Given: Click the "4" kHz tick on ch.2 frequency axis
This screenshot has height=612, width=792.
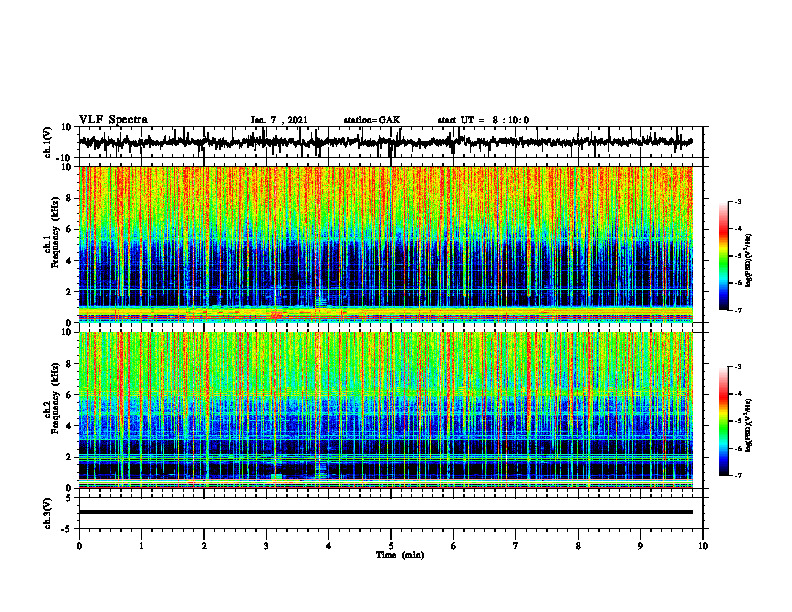Looking at the screenshot, I should [x=69, y=426].
